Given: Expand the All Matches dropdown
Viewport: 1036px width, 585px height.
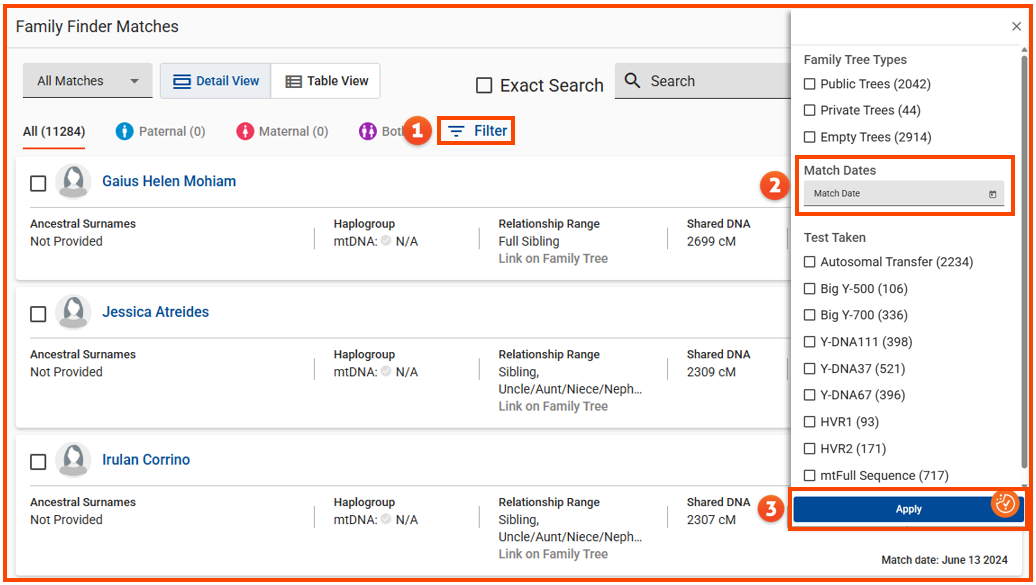Looking at the screenshot, I should tap(88, 81).
